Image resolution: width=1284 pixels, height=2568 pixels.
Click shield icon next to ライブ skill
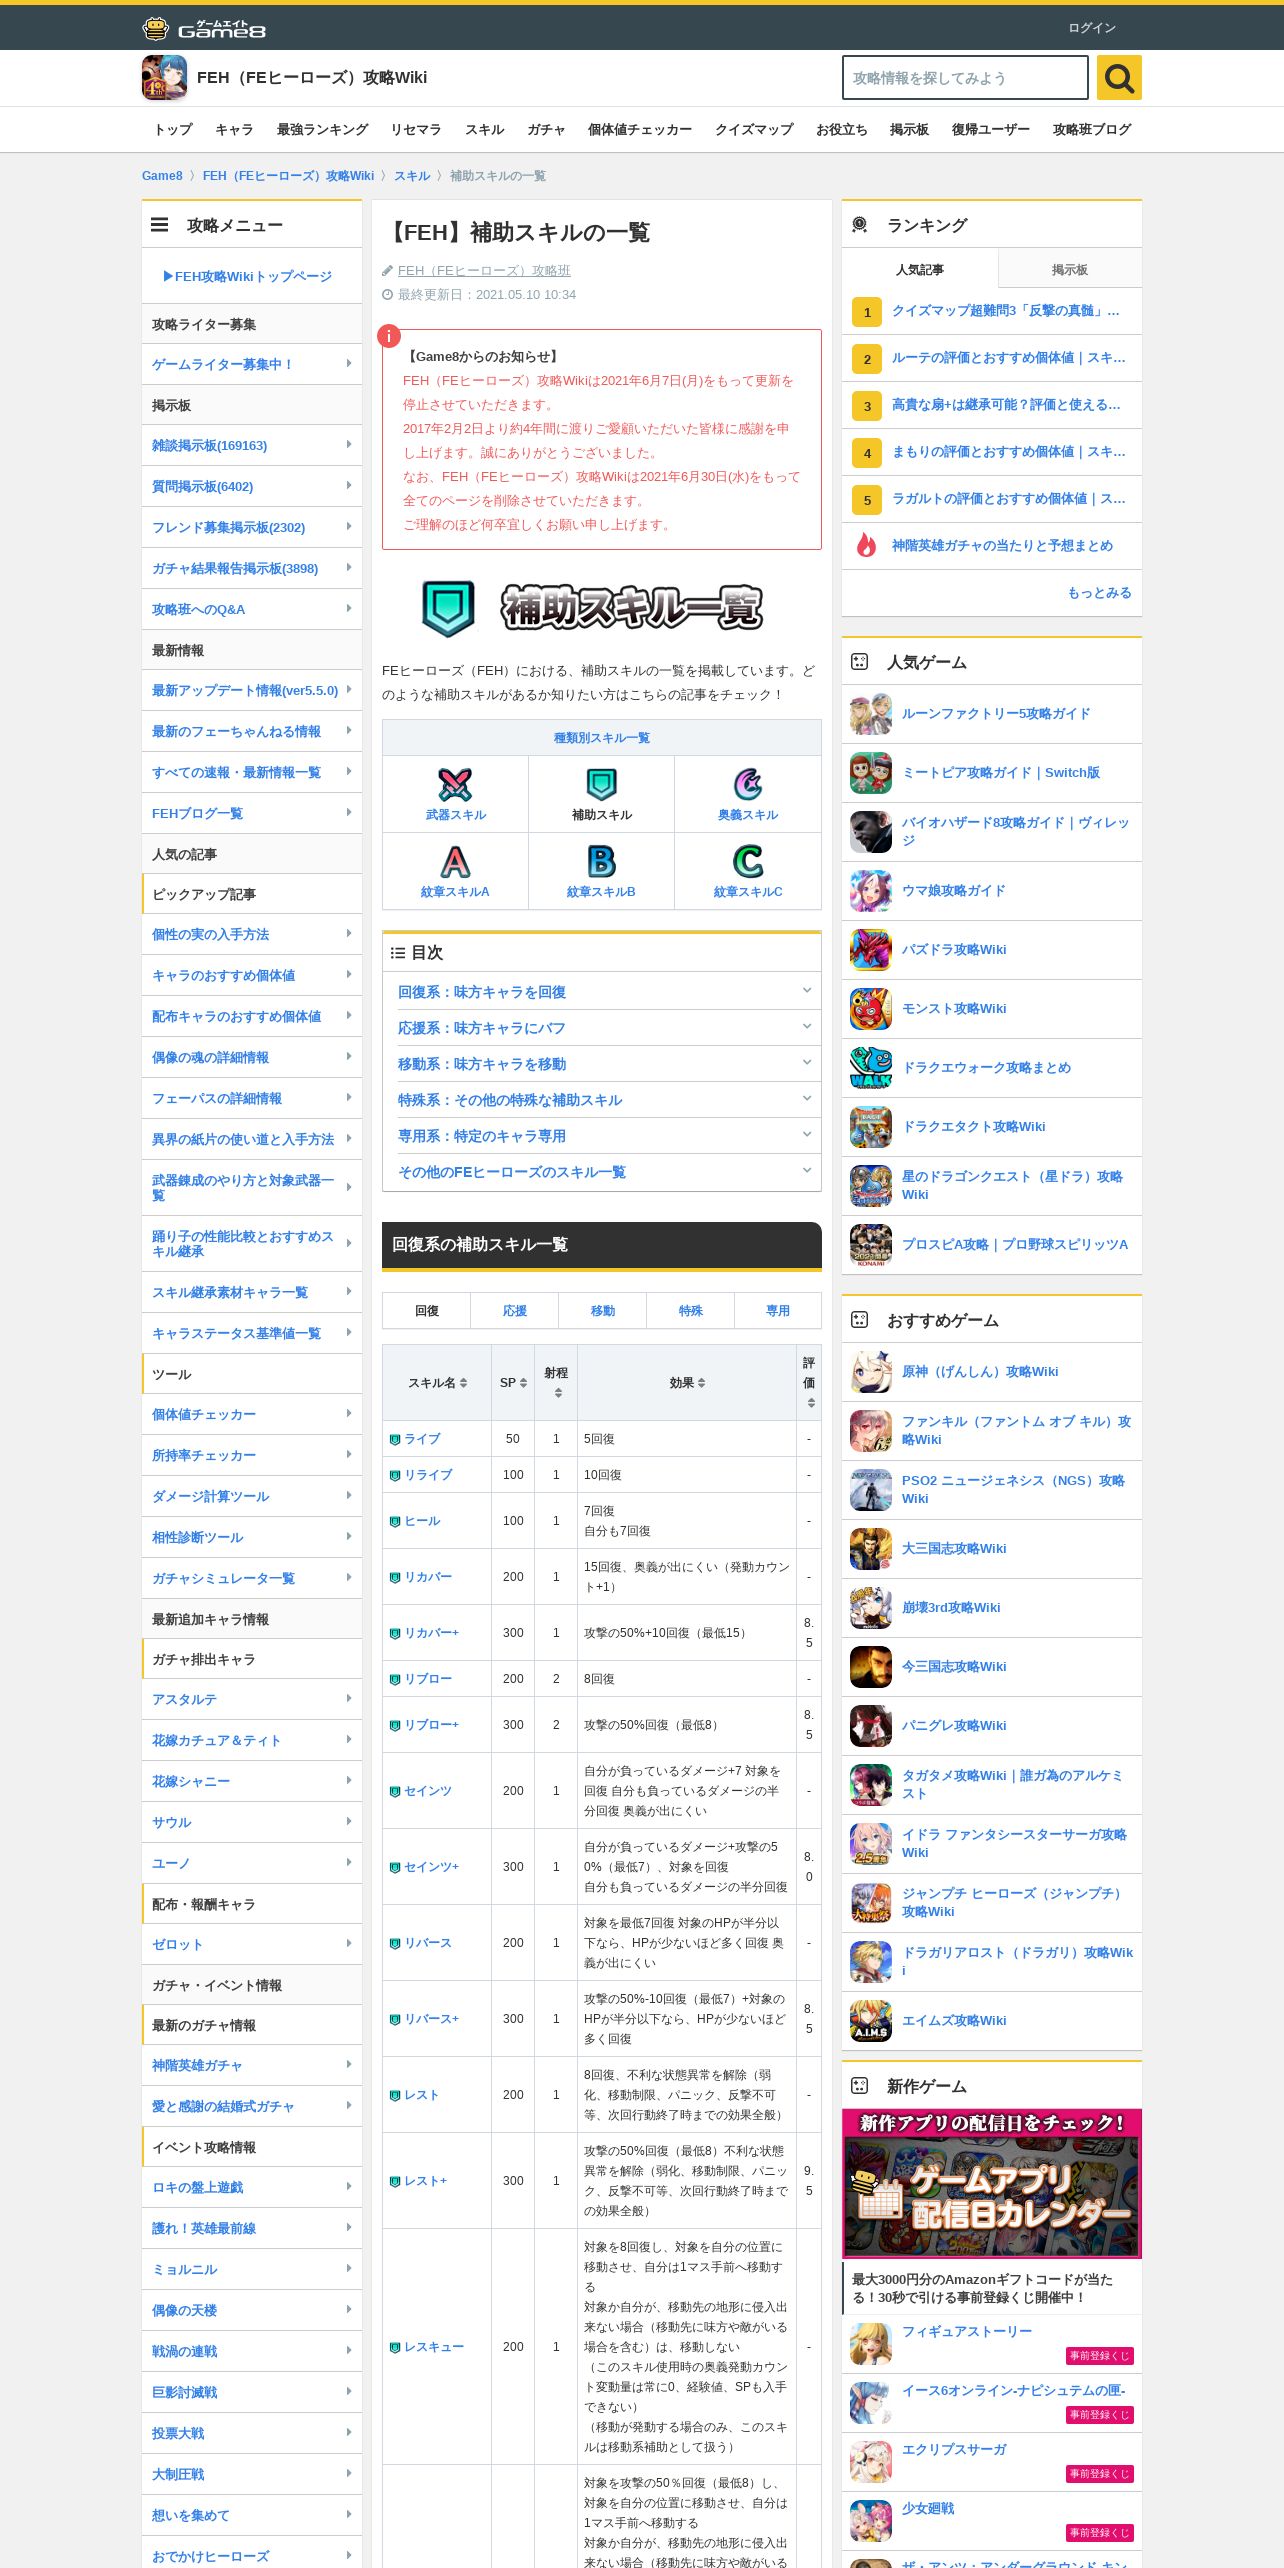(395, 1439)
